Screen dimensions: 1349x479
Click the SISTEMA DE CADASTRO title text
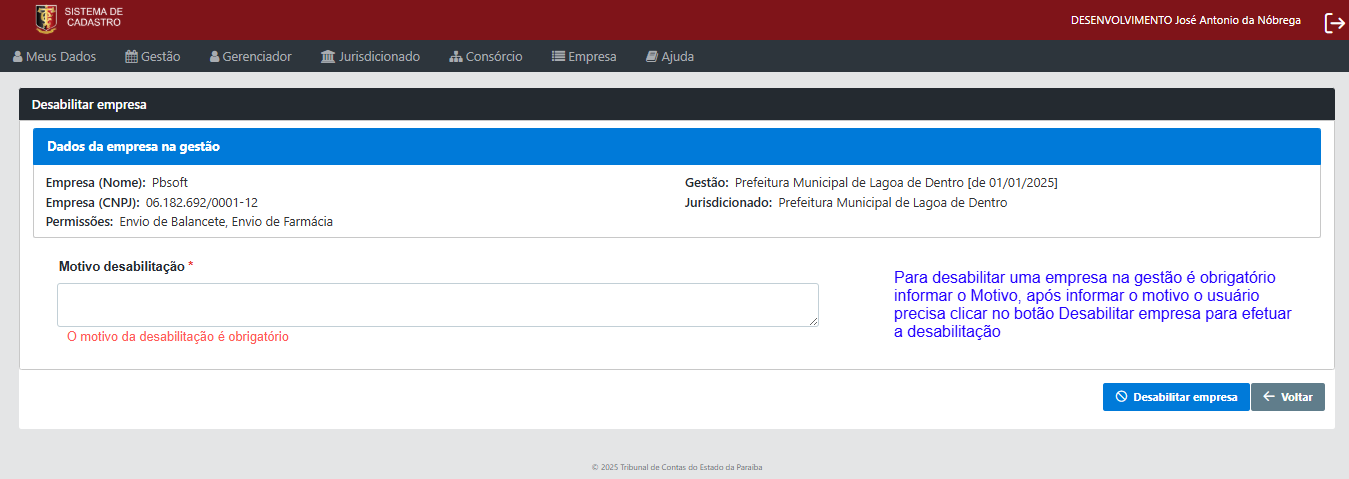tap(94, 17)
